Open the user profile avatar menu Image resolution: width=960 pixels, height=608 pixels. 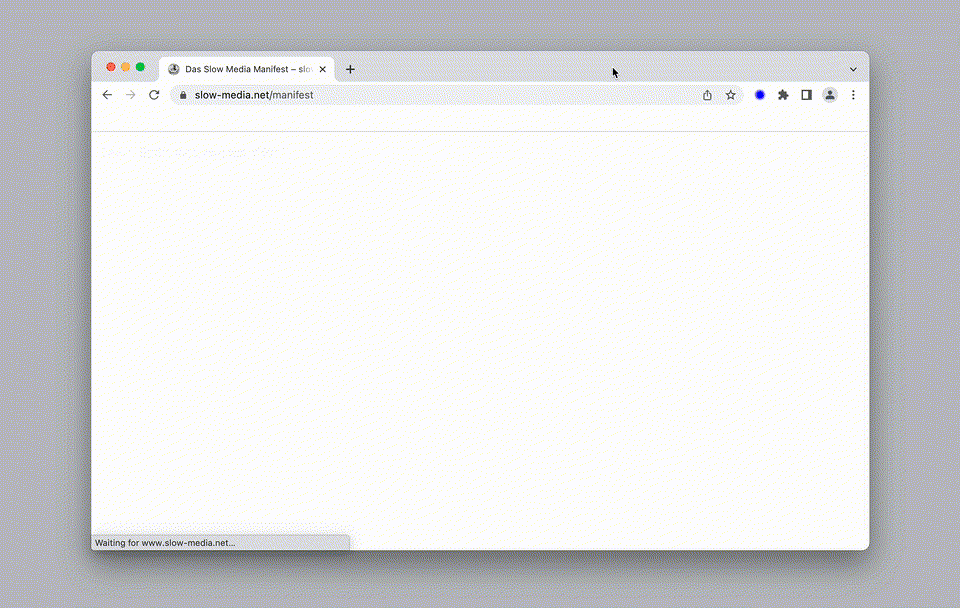pyautogui.click(x=830, y=95)
